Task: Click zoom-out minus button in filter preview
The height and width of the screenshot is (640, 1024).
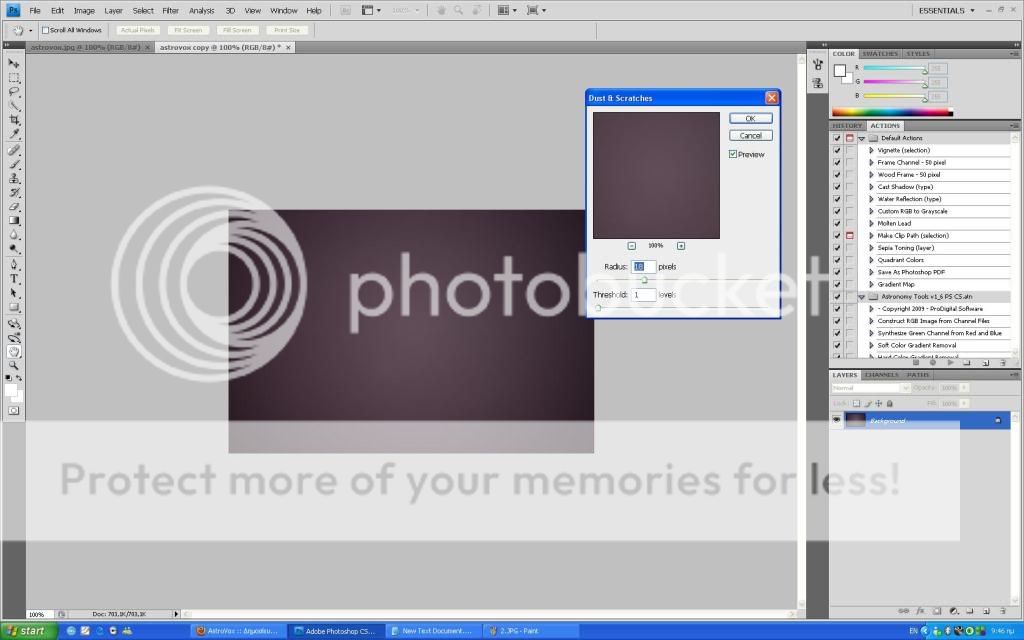Action: tap(632, 245)
